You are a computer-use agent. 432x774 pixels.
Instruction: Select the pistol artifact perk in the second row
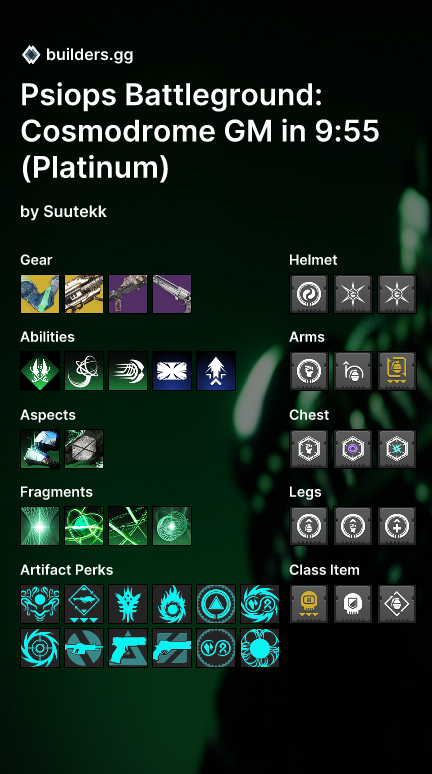(x=128, y=648)
